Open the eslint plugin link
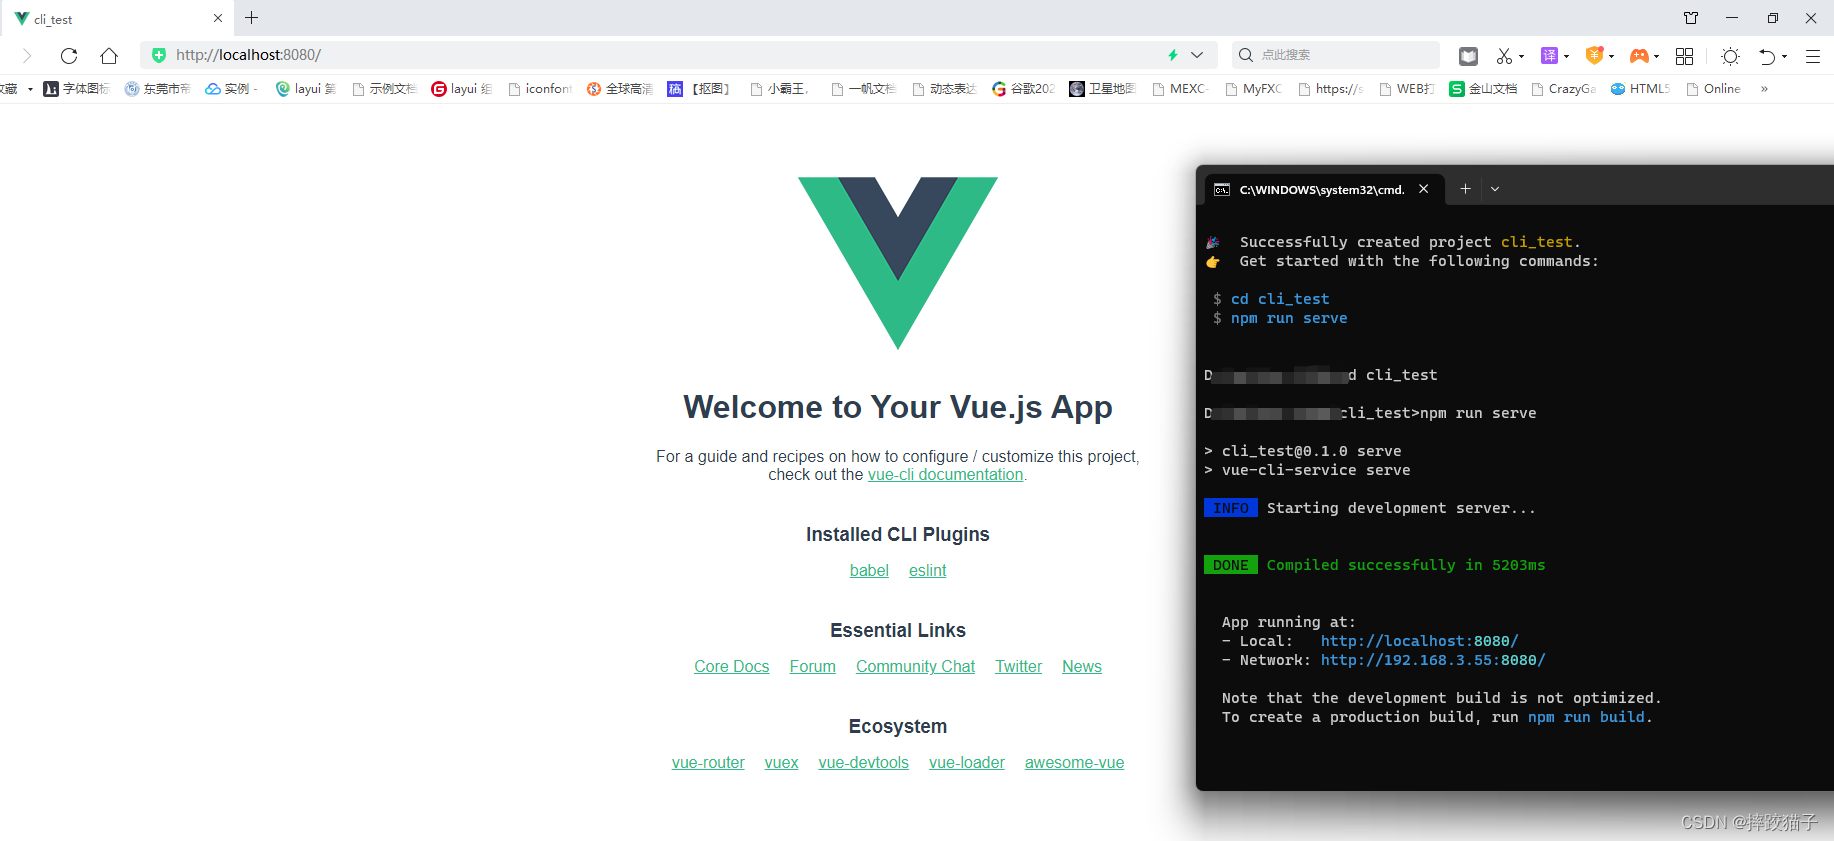 [x=927, y=570]
